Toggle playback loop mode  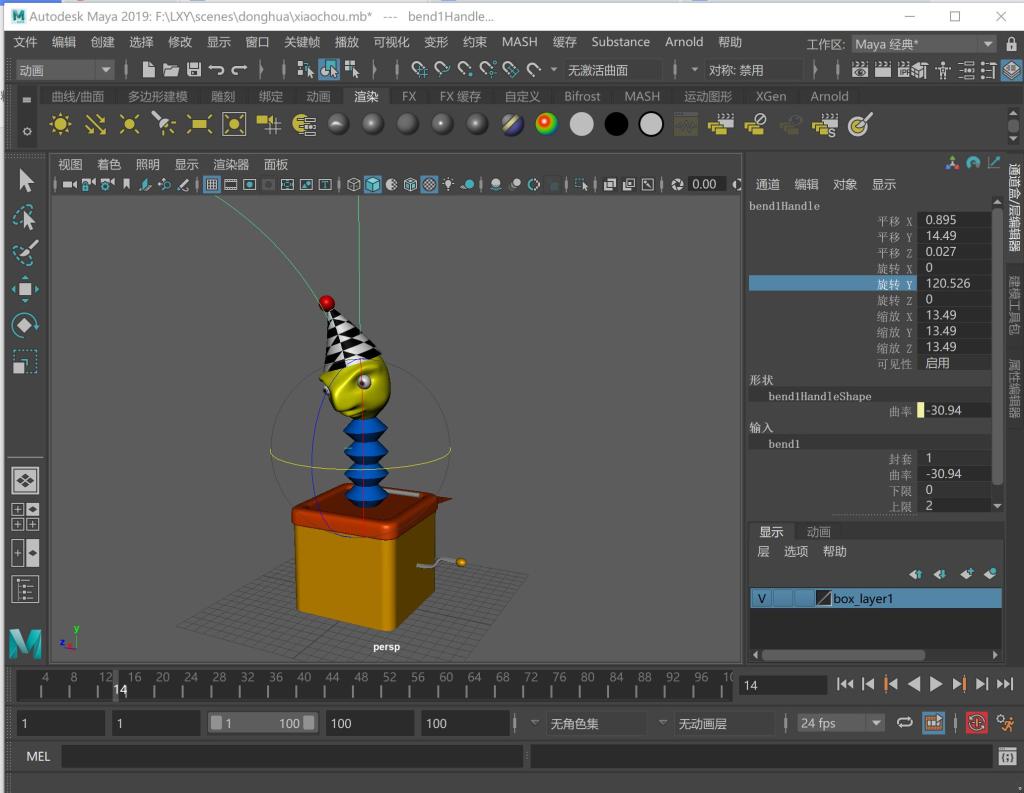[x=905, y=723]
